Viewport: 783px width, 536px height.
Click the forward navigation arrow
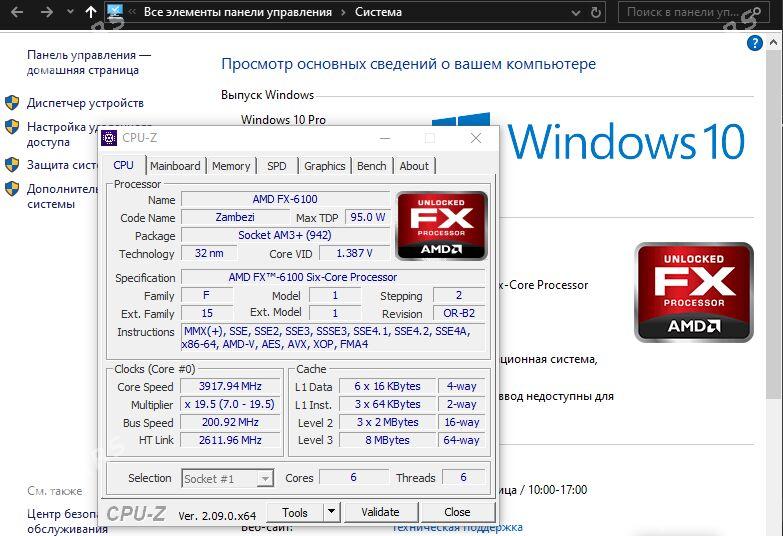pos(46,13)
